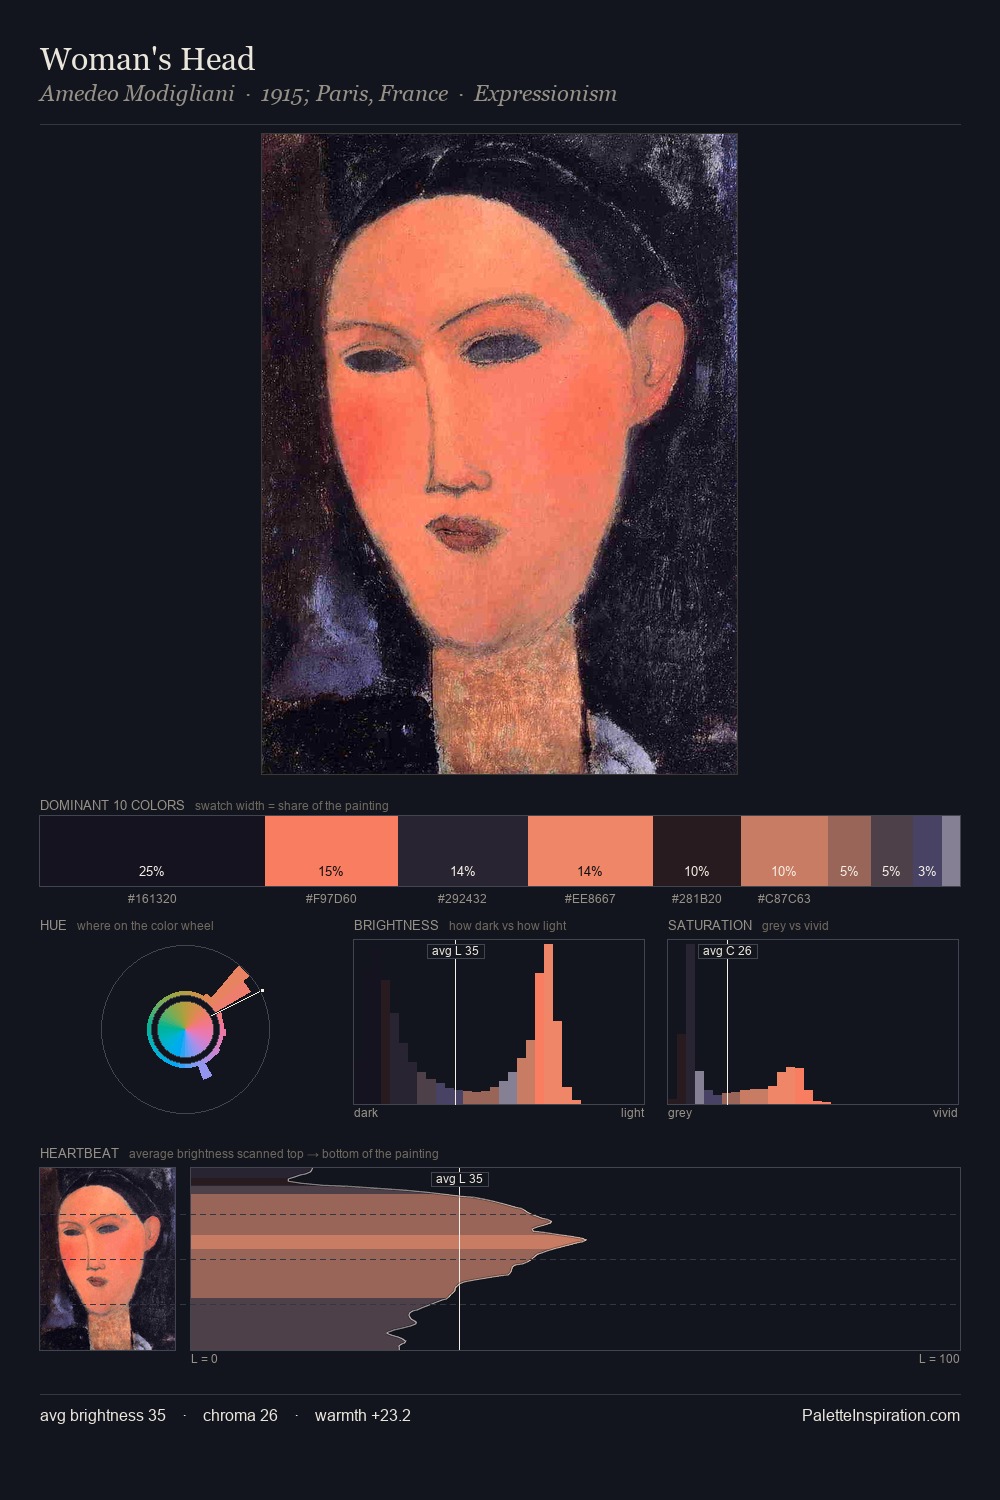The width and height of the screenshot is (1000, 1500).
Task: Select the #EE8667 salmon swatch at 14%
Action: pyautogui.click(x=590, y=851)
